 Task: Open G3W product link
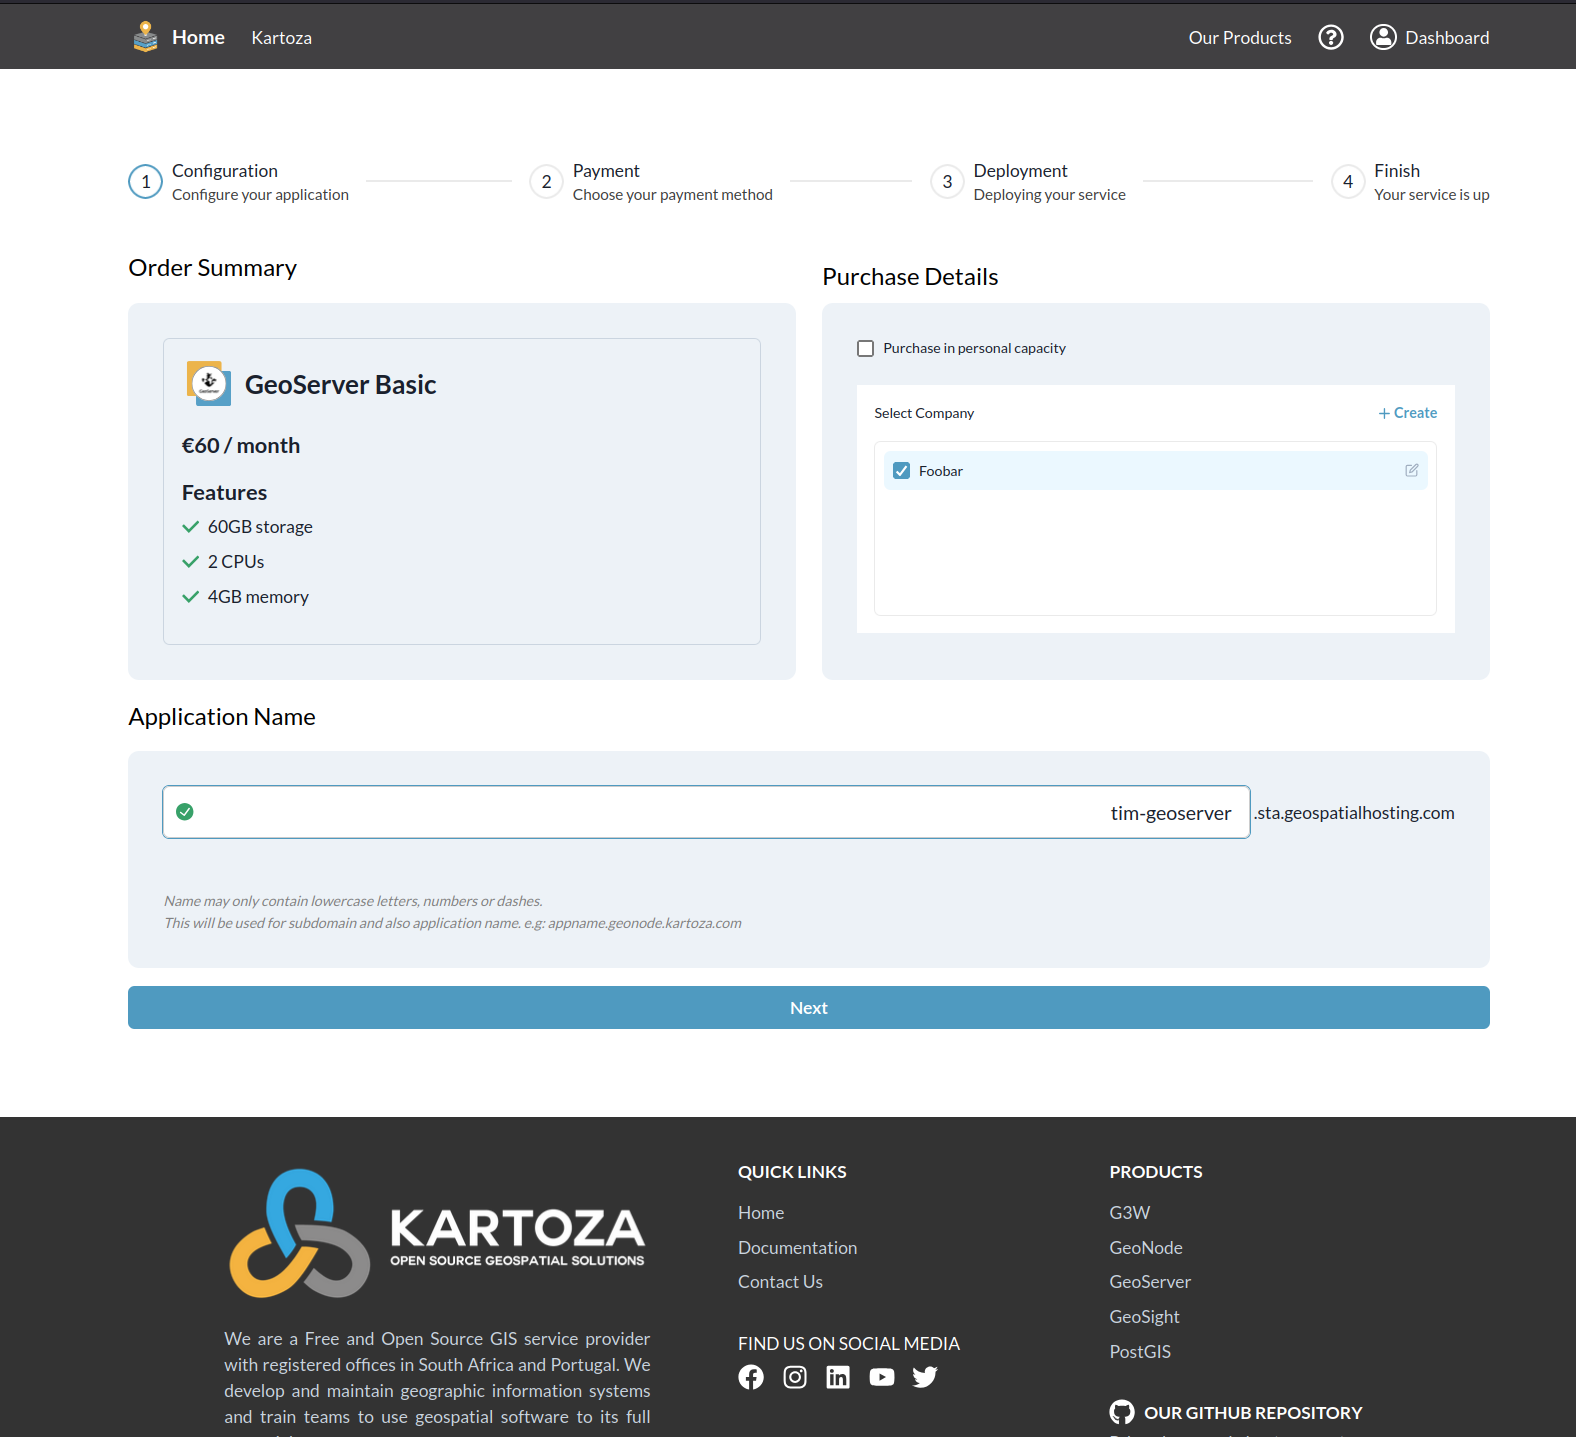coord(1130,1213)
